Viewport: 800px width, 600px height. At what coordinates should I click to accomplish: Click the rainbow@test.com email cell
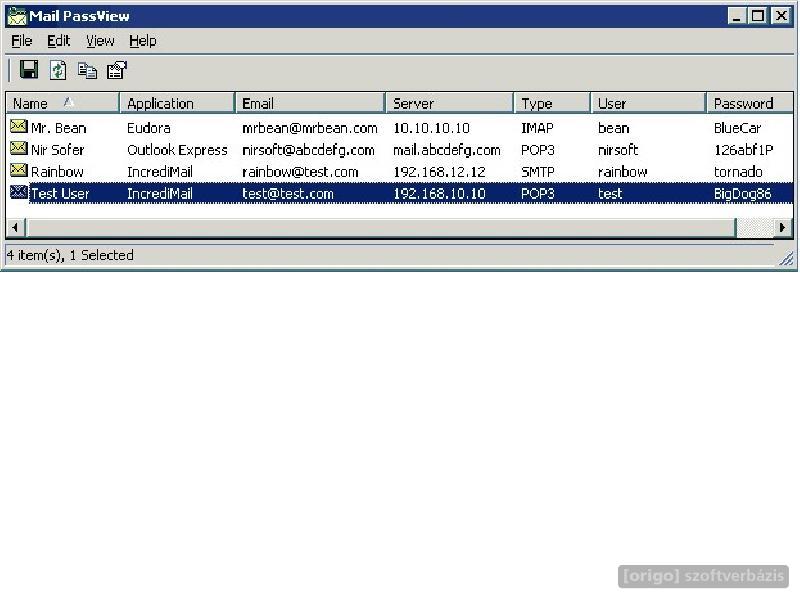click(x=300, y=172)
